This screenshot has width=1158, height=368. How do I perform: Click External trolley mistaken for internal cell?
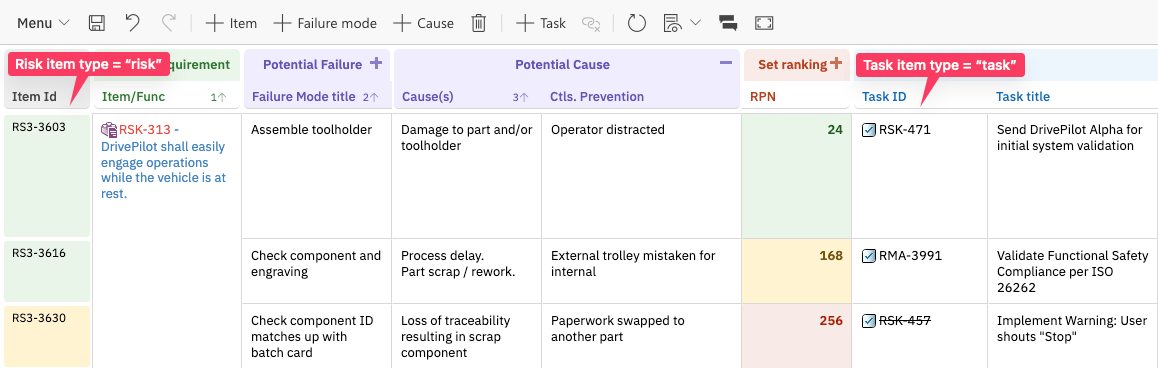point(641,271)
